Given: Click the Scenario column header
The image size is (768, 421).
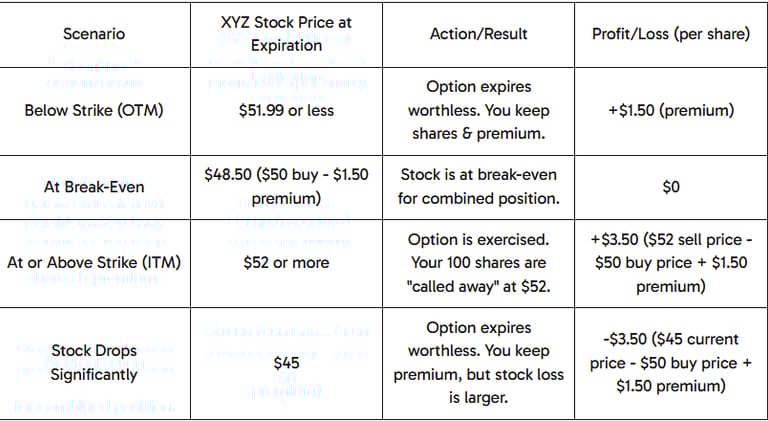Looking at the screenshot, I should pyautogui.click(x=94, y=34).
